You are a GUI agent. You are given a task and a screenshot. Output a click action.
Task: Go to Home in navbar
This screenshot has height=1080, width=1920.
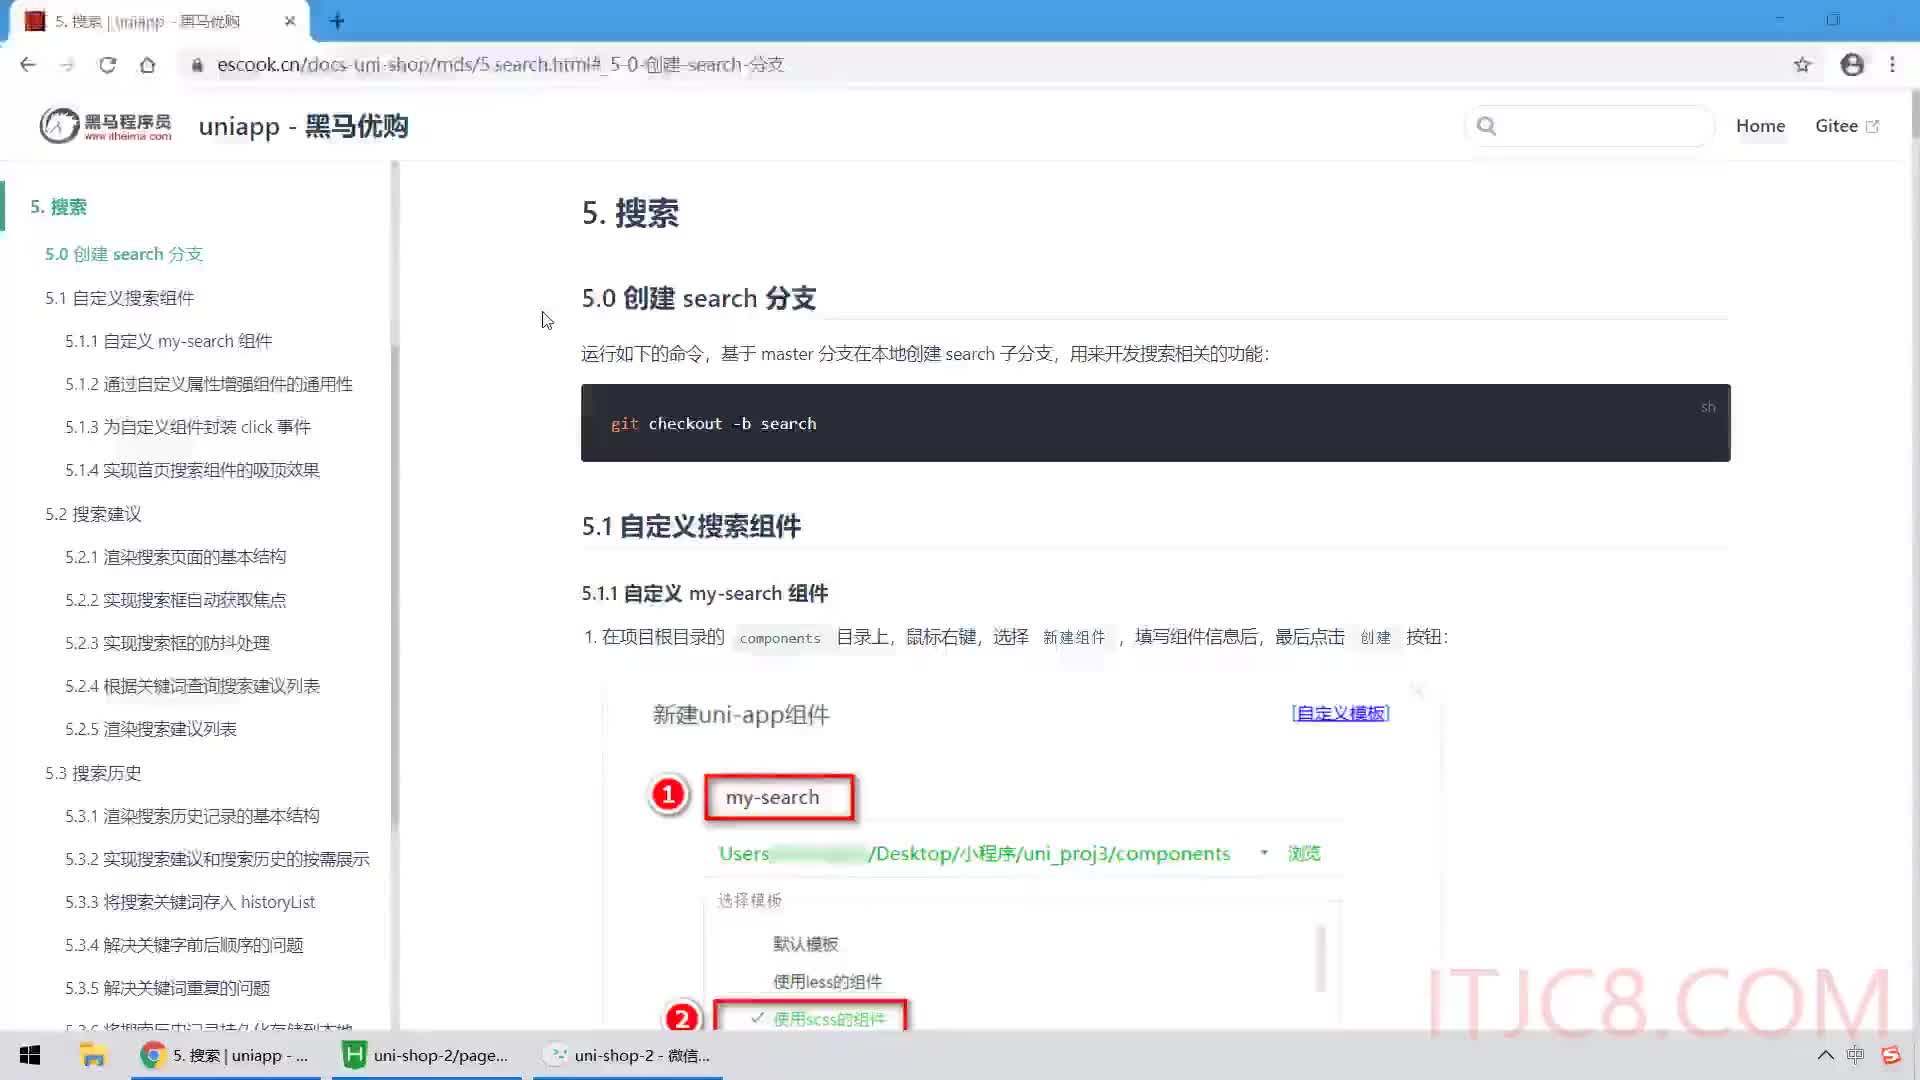(x=1760, y=126)
